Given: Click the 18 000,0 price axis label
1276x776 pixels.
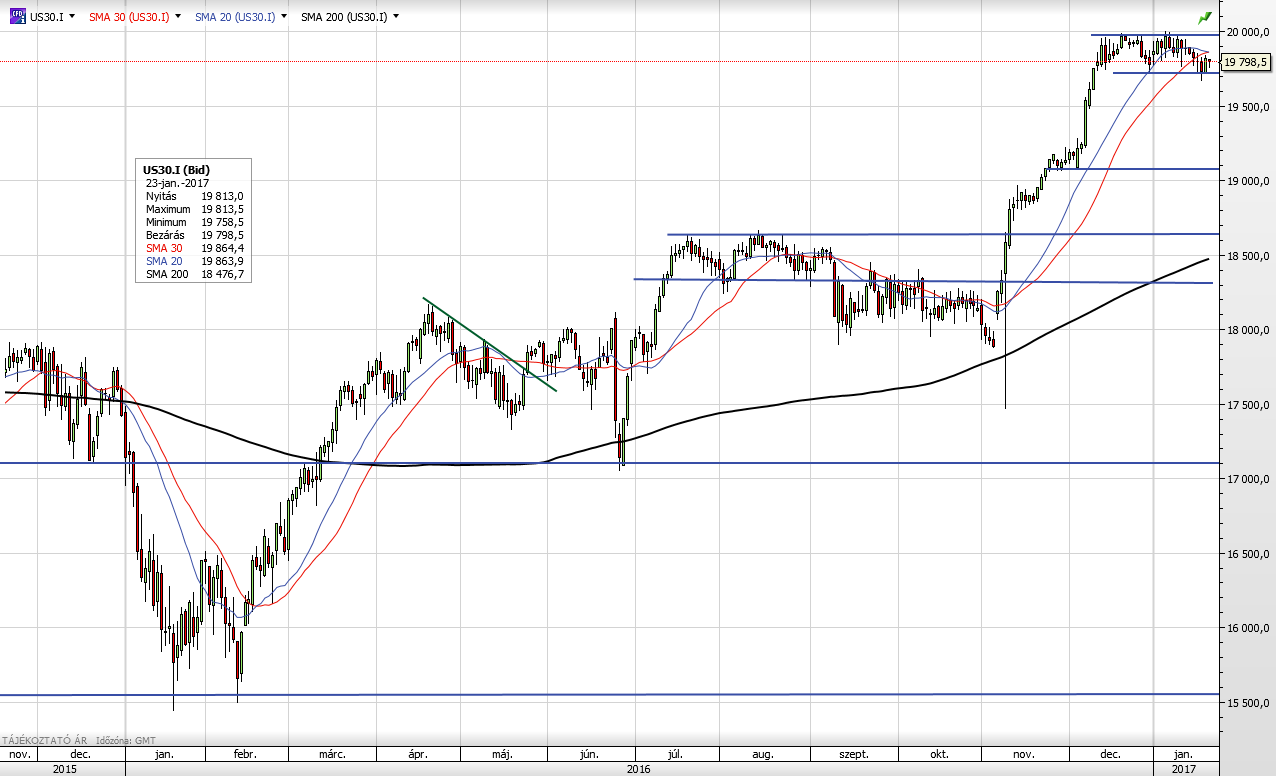Looking at the screenshot, I should pos(1250,330).
